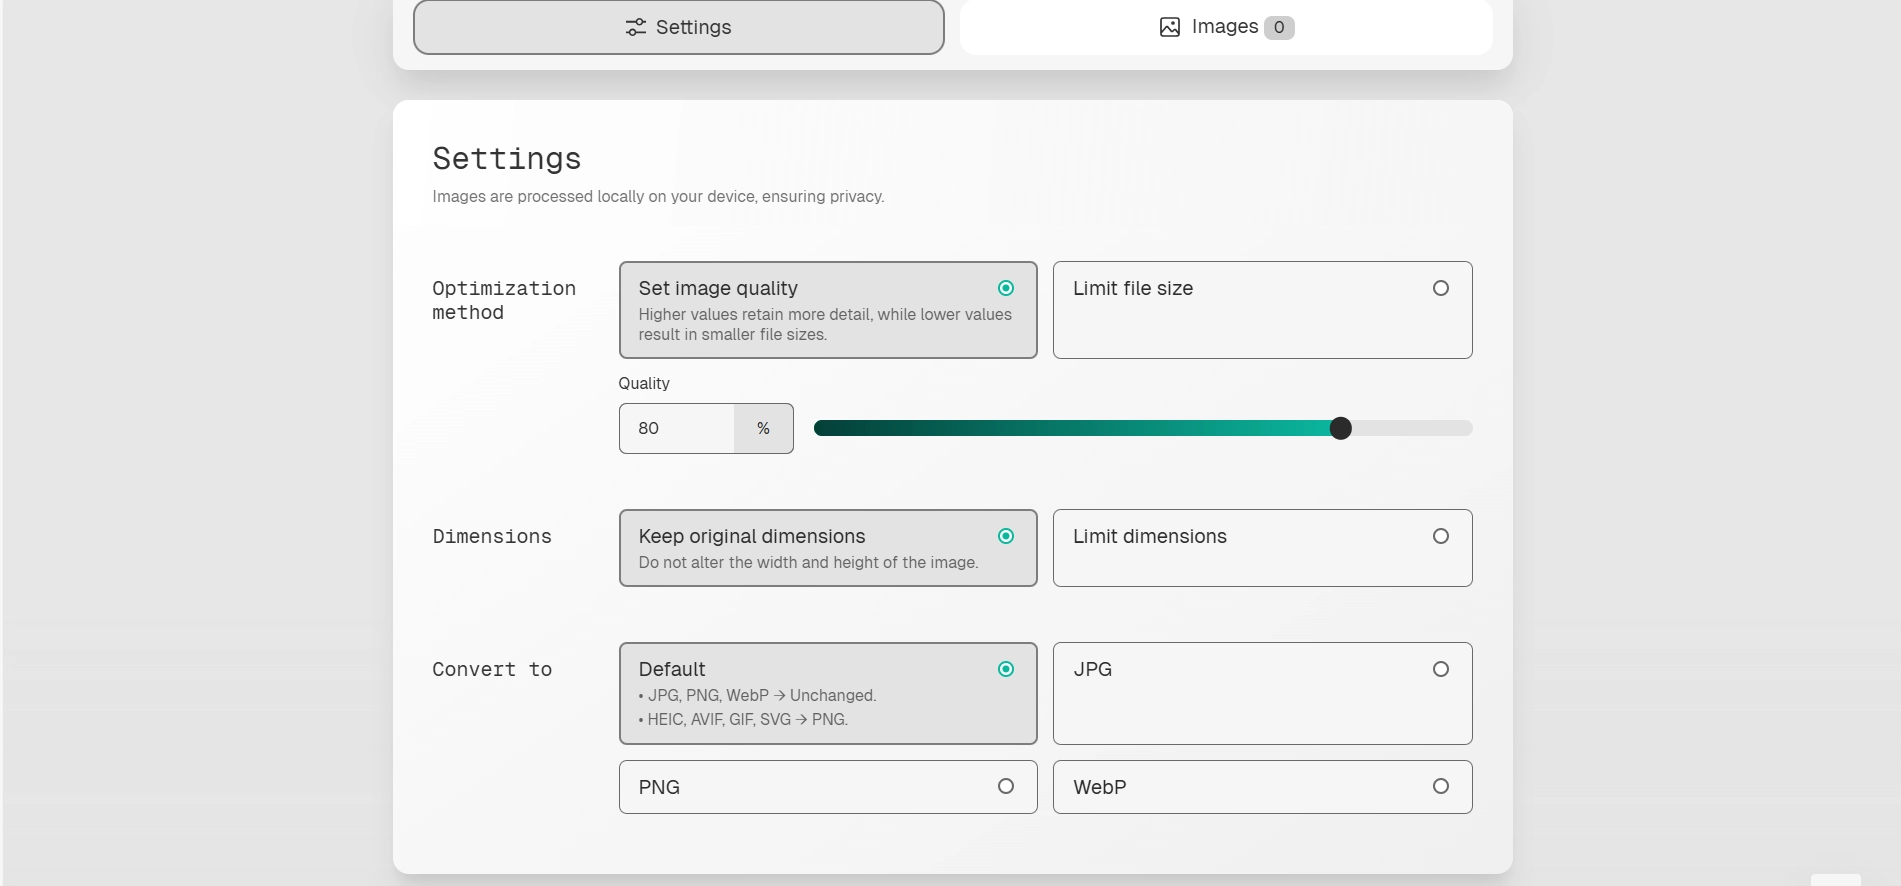Select Keep original dimensions option
Image resolution: width=1901 pixels, height=886 pixels.
827,548
